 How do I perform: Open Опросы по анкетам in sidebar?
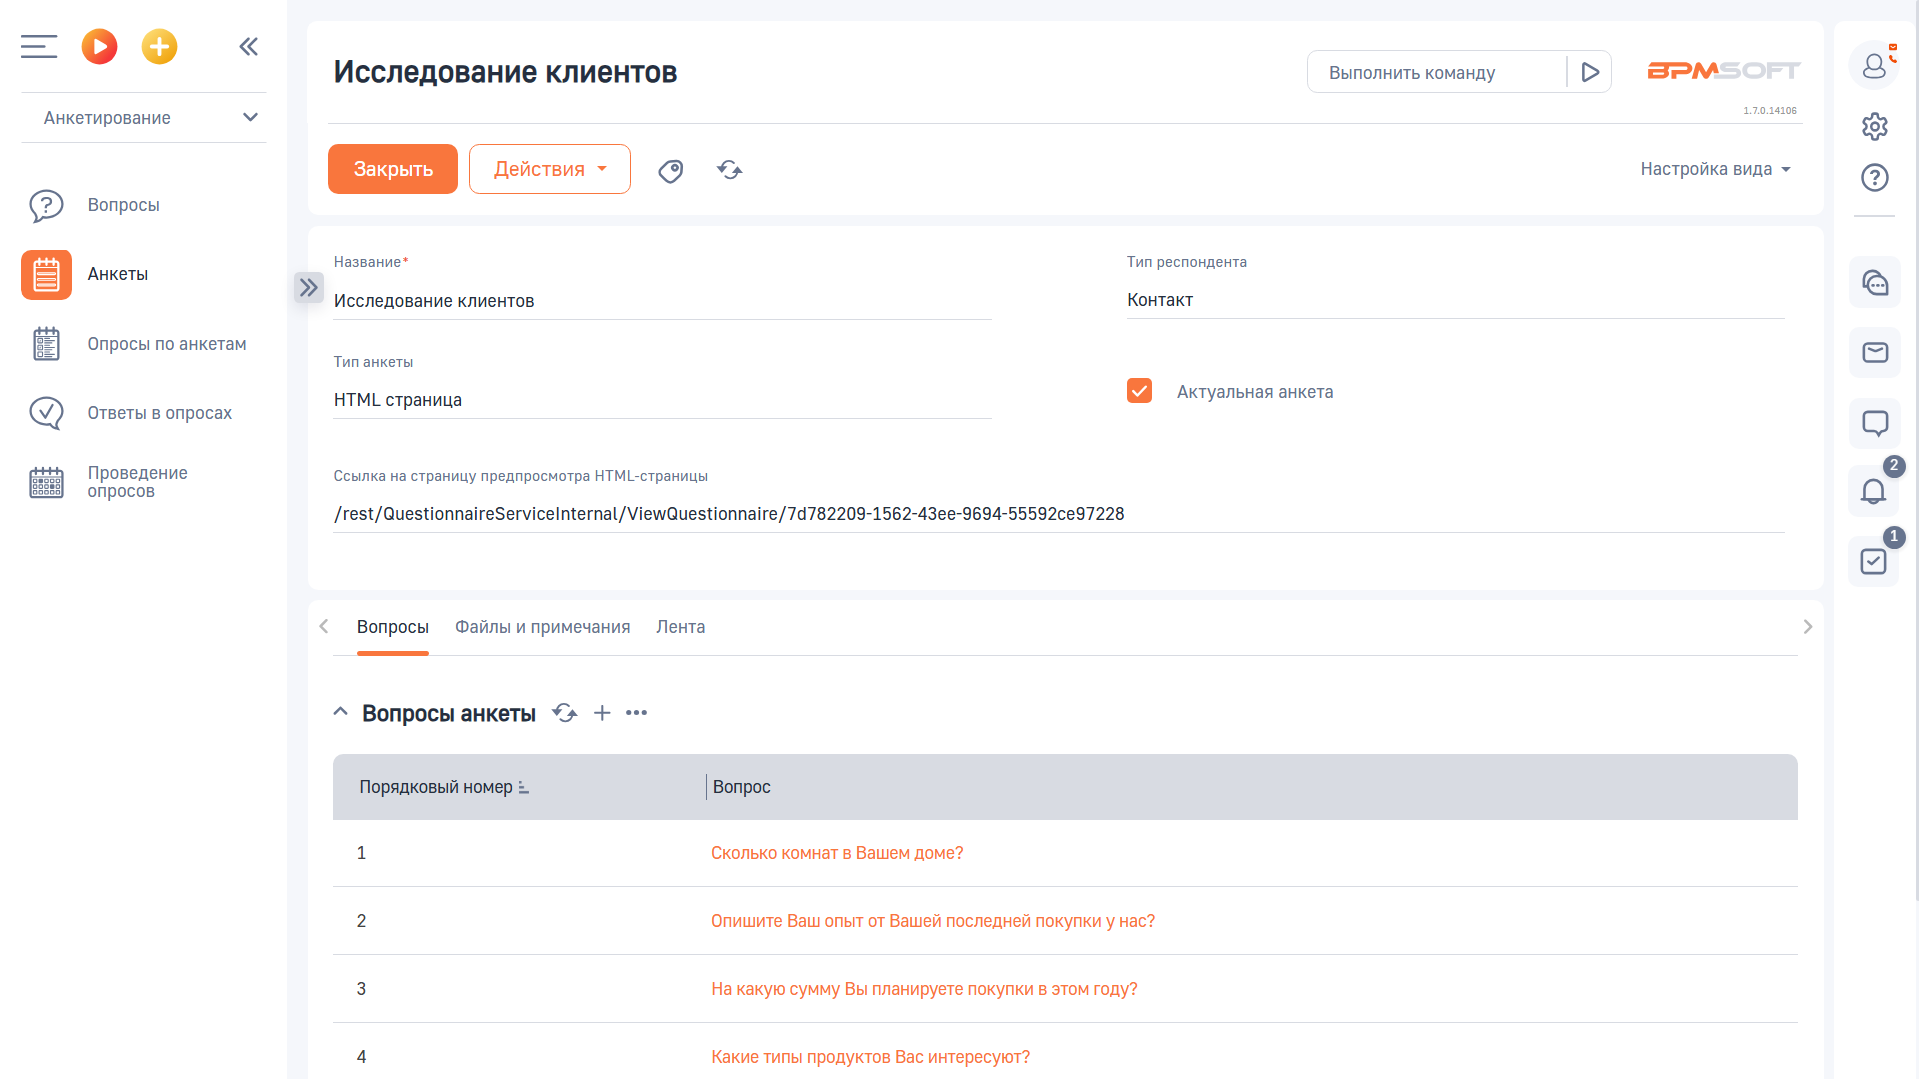[166, 344]
